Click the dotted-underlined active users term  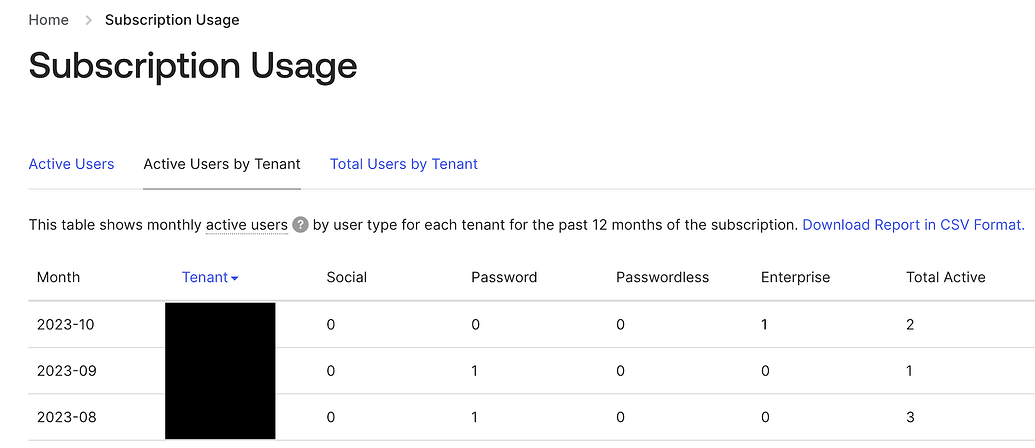[x=247, y=225]
